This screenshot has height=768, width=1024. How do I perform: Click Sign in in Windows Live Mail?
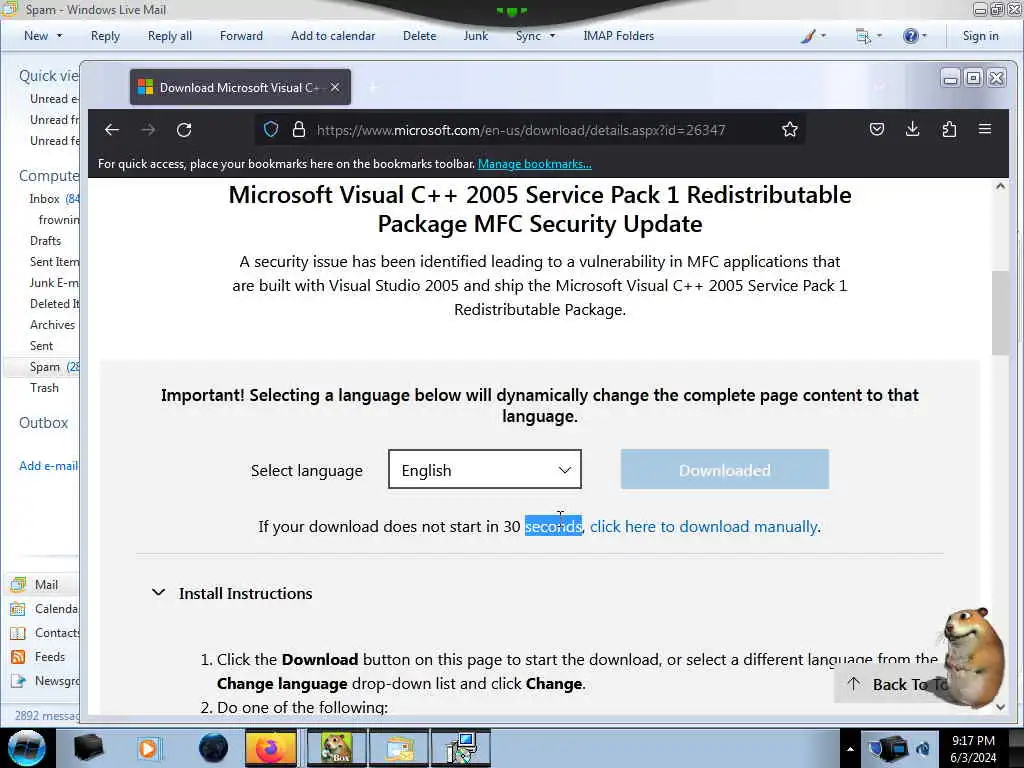(x=980, y=36)
